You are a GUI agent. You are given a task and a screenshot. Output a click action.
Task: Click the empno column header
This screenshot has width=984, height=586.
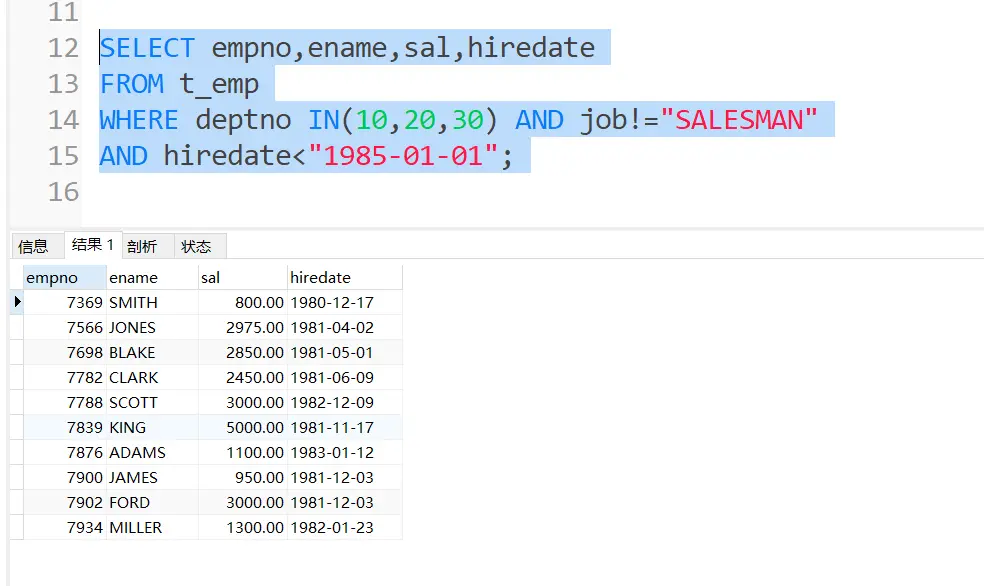click(x=58, y=277)
